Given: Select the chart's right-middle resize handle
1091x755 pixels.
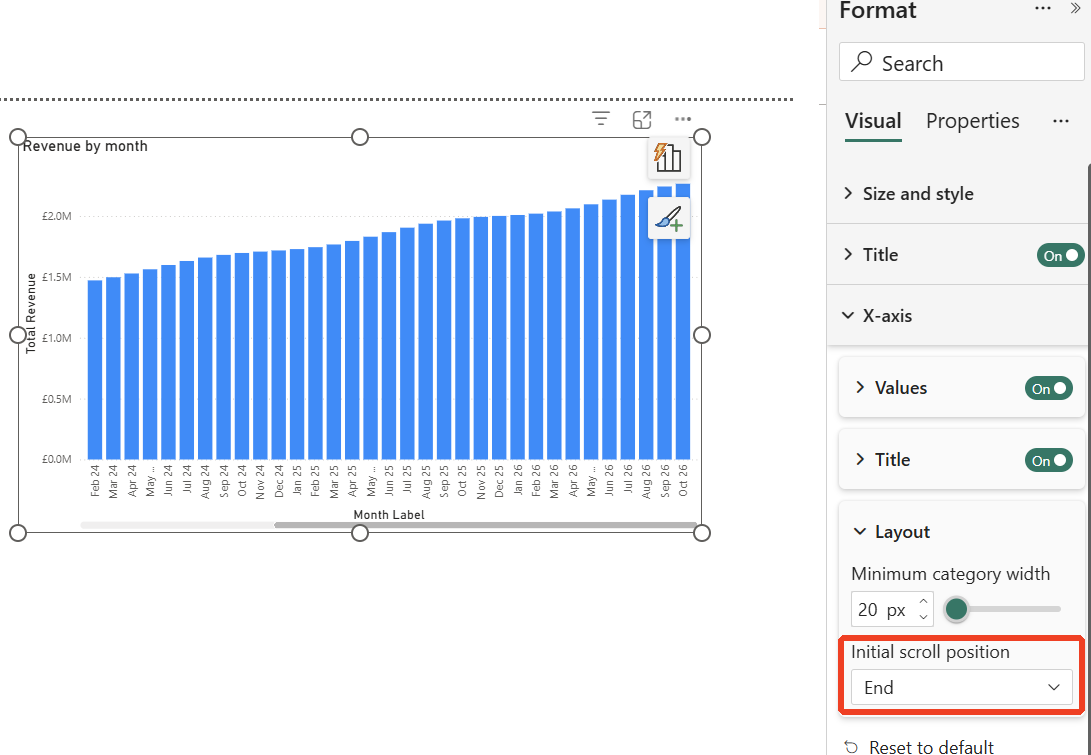Looking at the screenshot, I should (702, 335).
